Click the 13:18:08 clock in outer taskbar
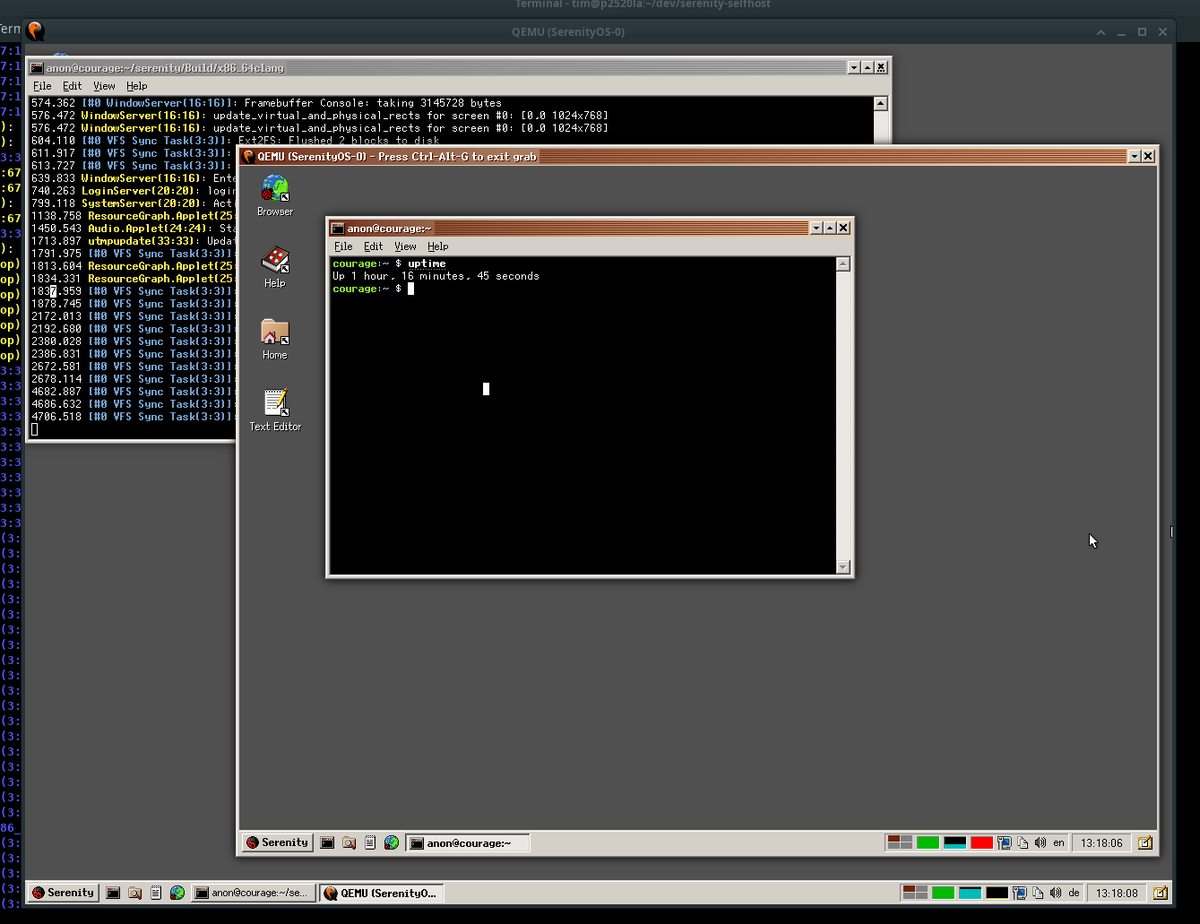The image size is (1200, 924). point(1118,892)
